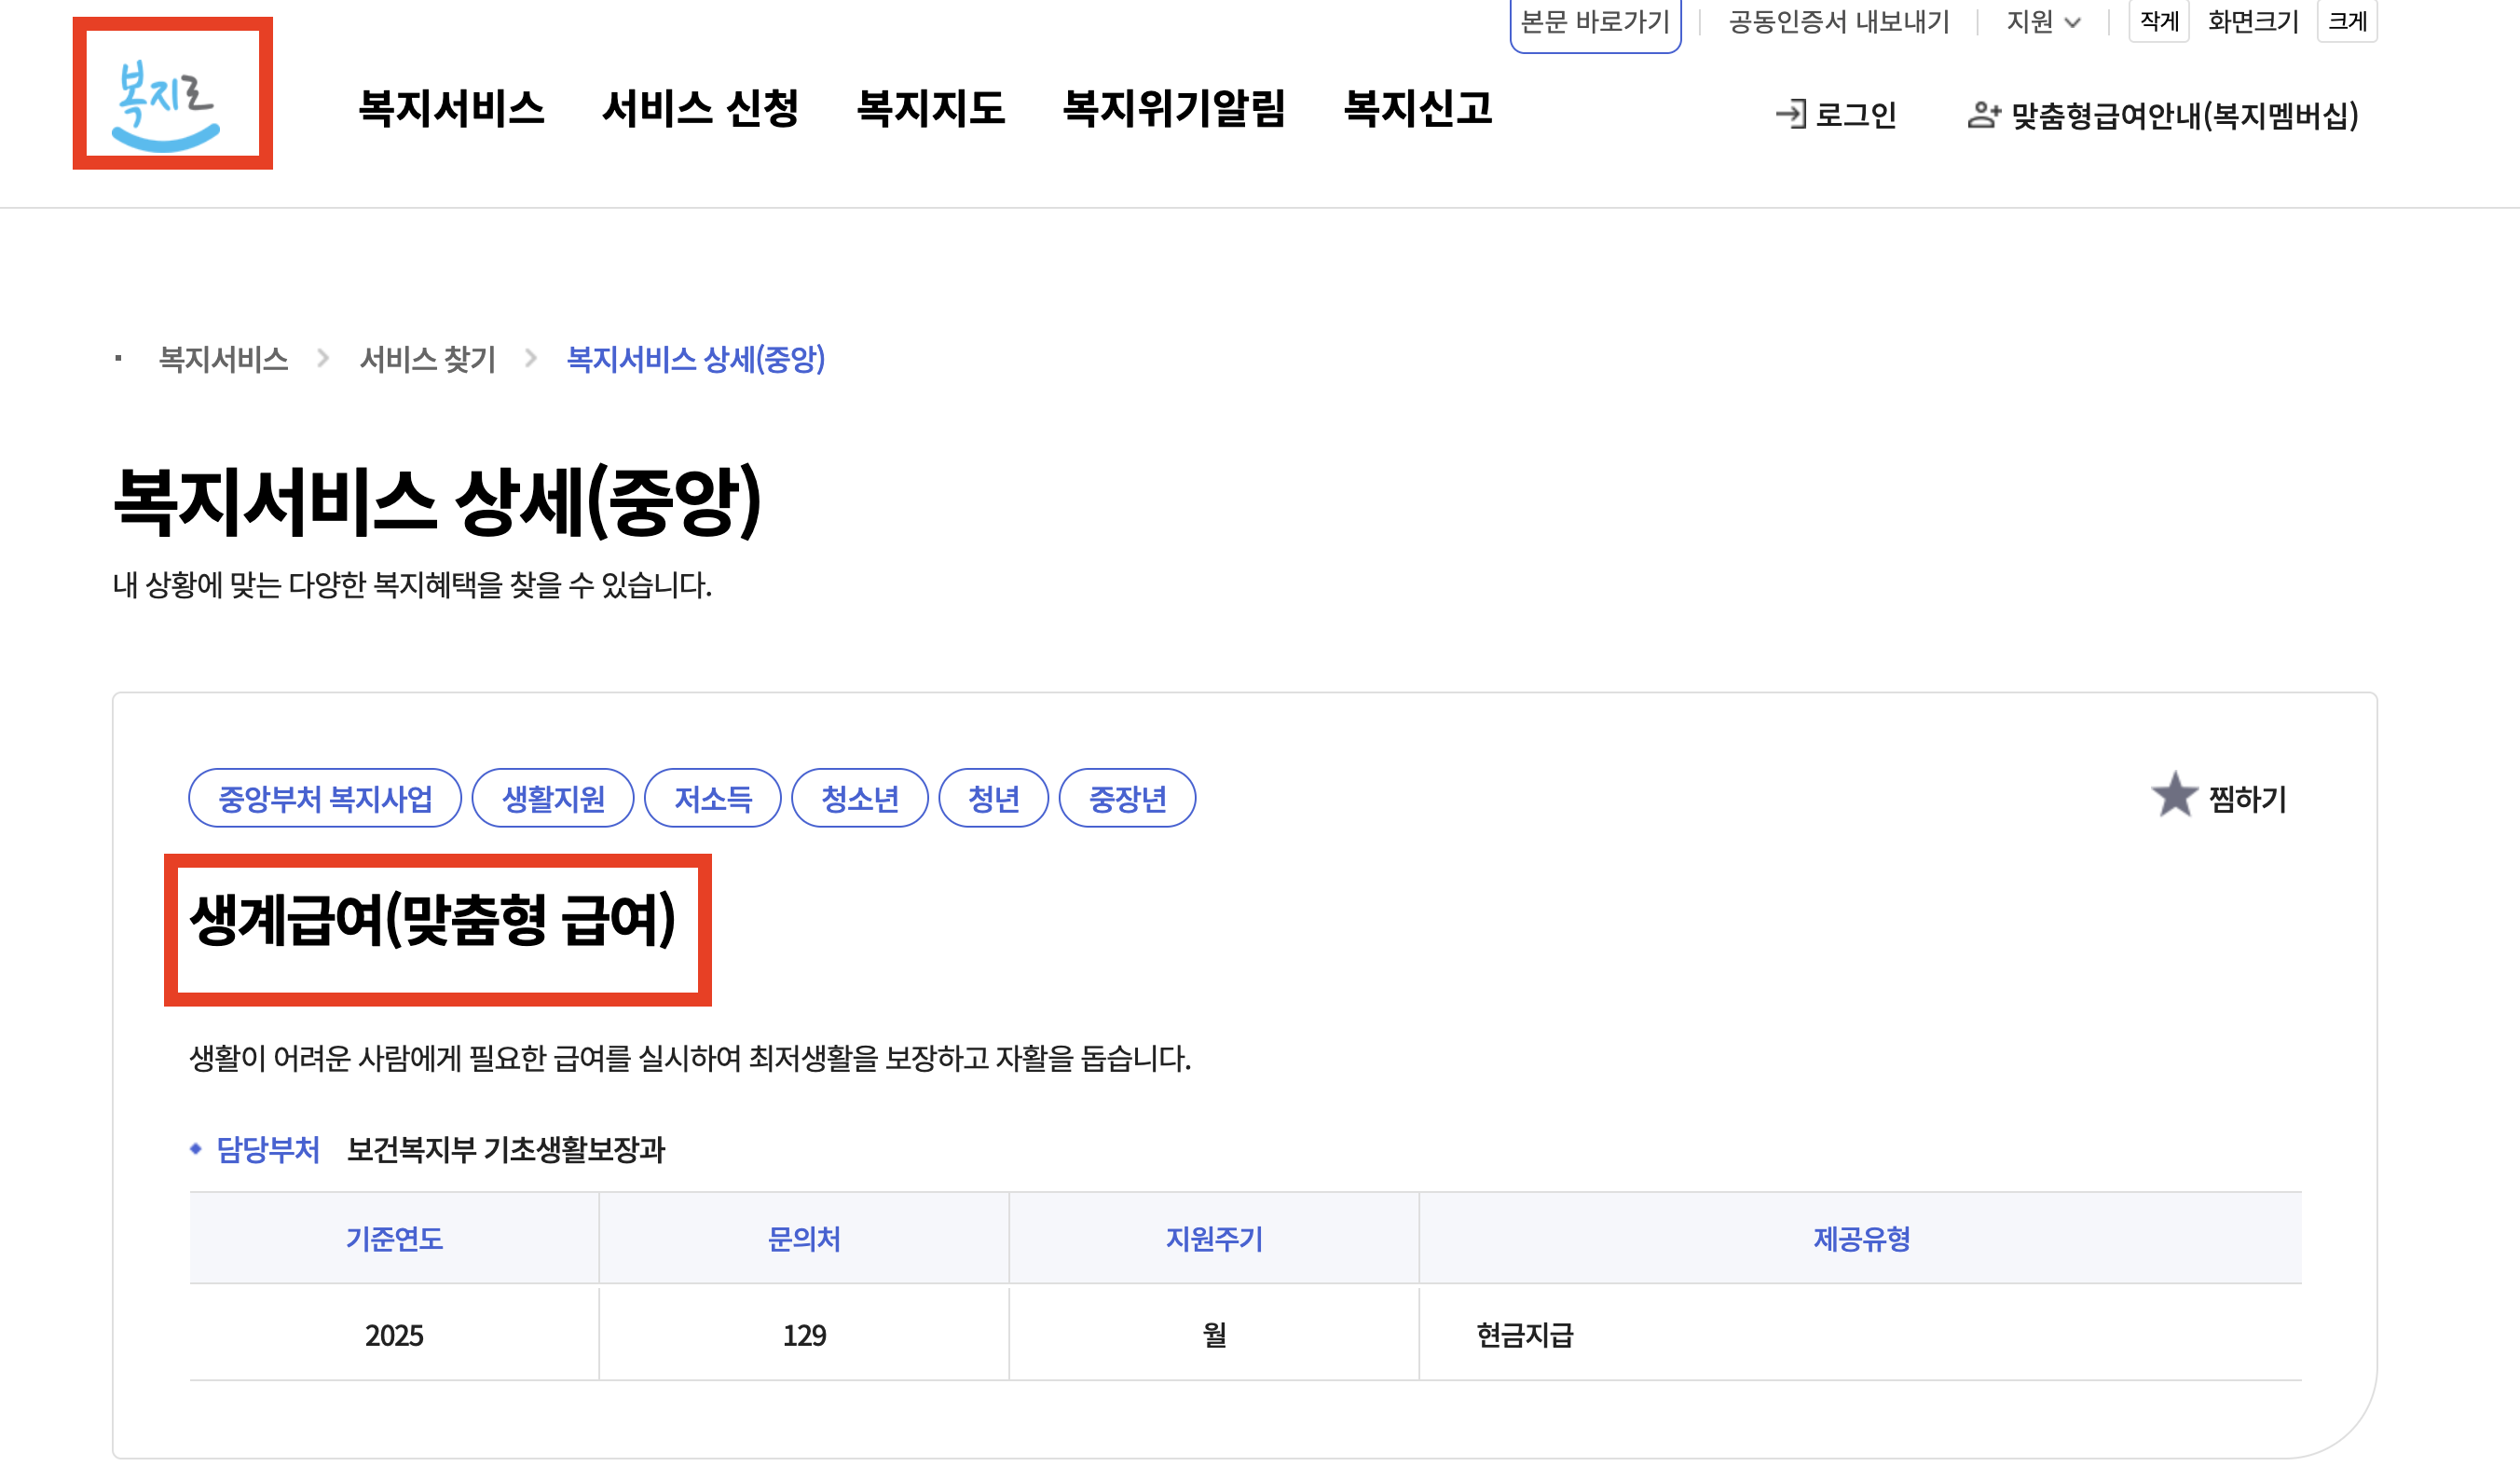This screenshot has width=2520, height=1480.
Task: Click 공동인증서 내보내기 link
Action: click(x=1838, y=22)
